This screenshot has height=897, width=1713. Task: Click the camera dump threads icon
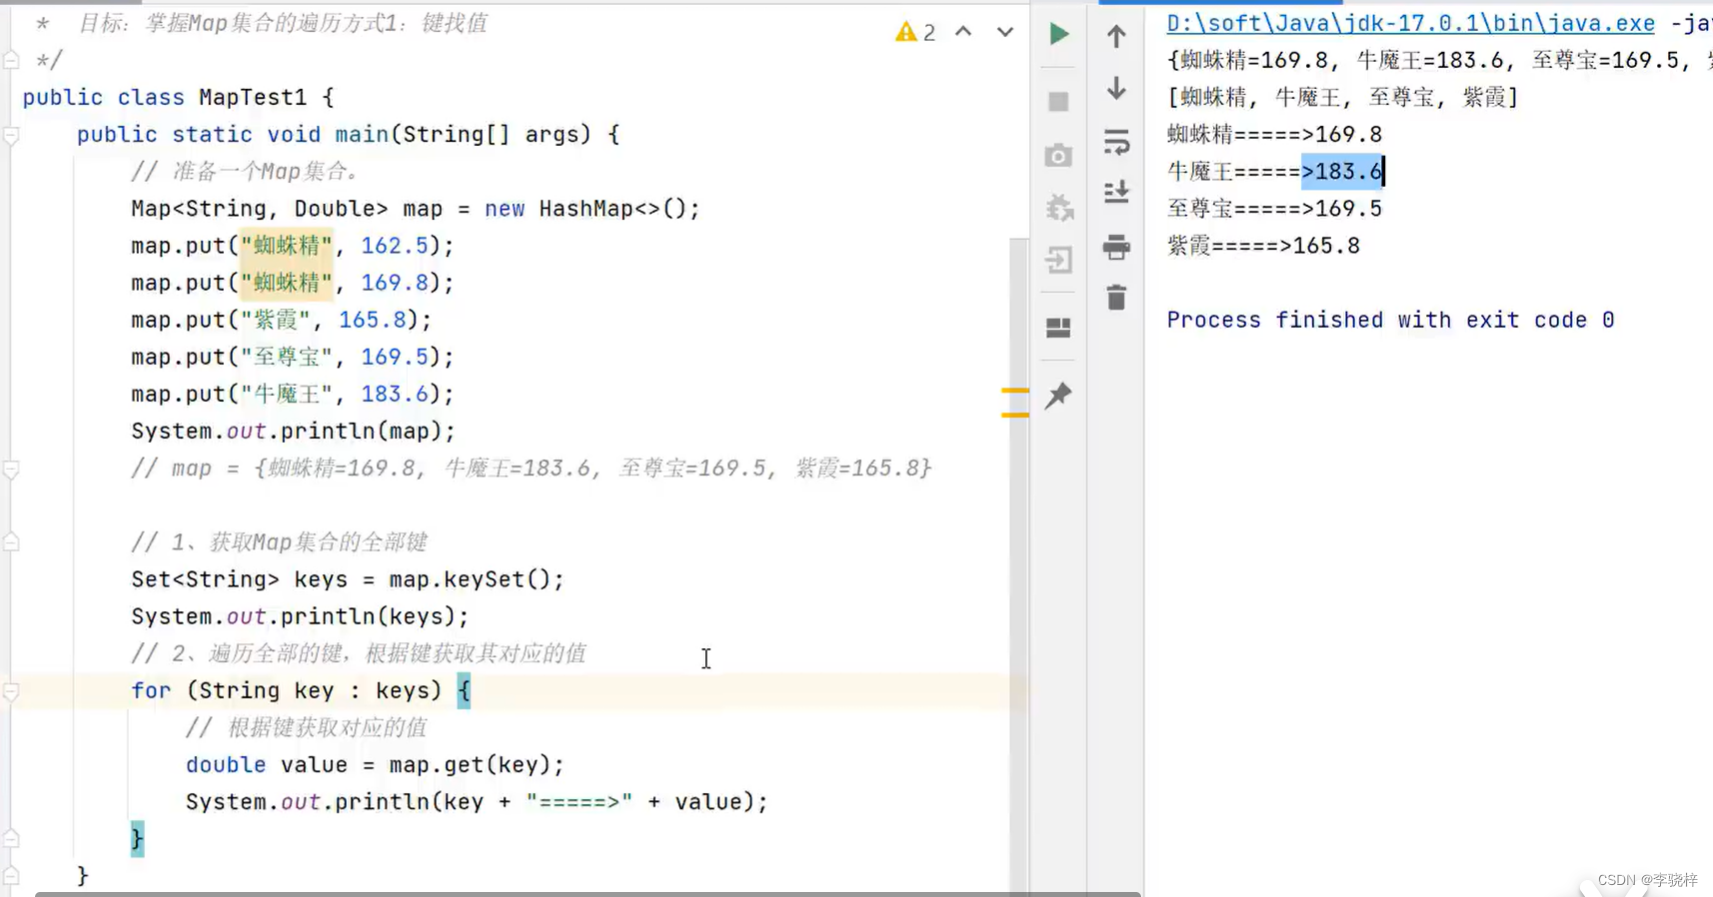1059,155
